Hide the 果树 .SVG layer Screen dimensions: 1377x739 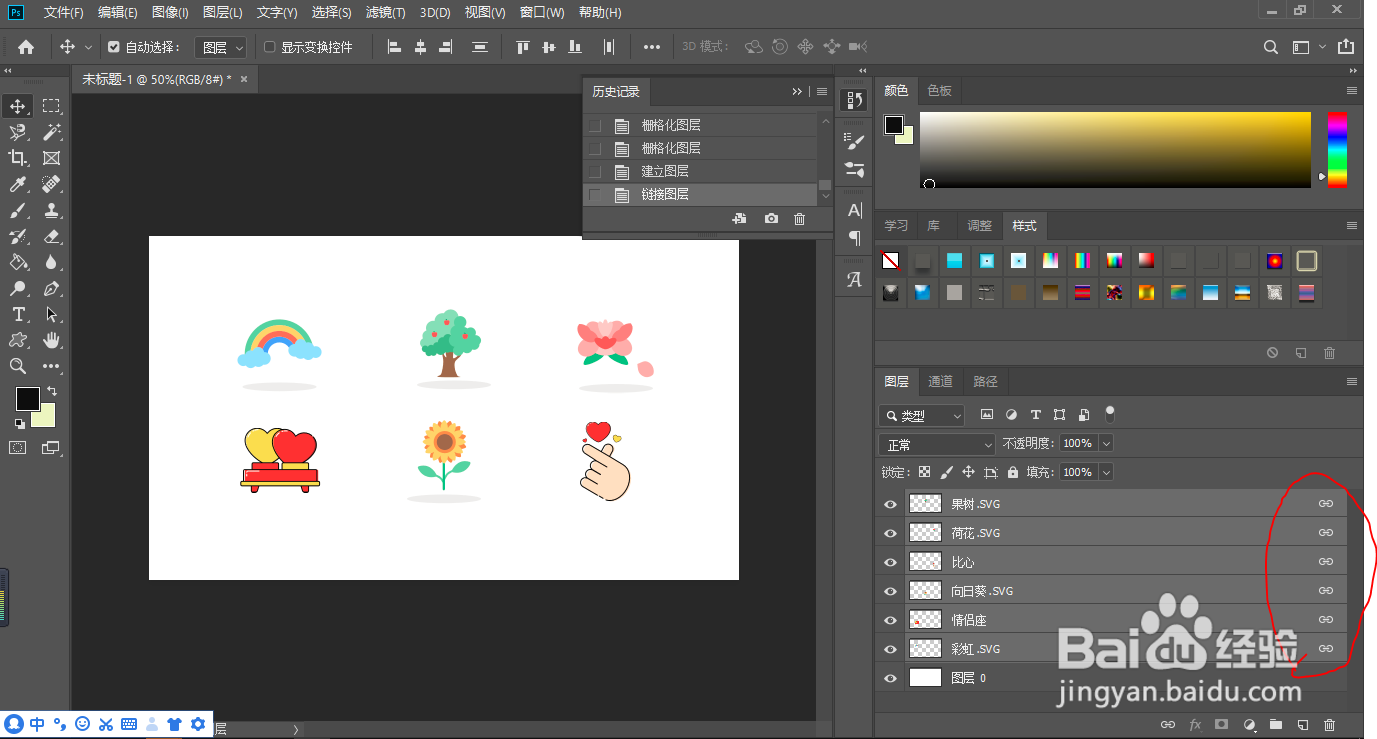(890, 505)
